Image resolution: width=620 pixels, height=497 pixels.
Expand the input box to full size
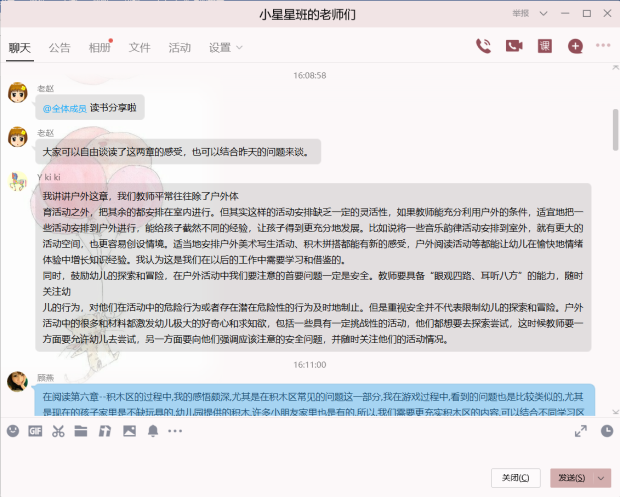581,431
